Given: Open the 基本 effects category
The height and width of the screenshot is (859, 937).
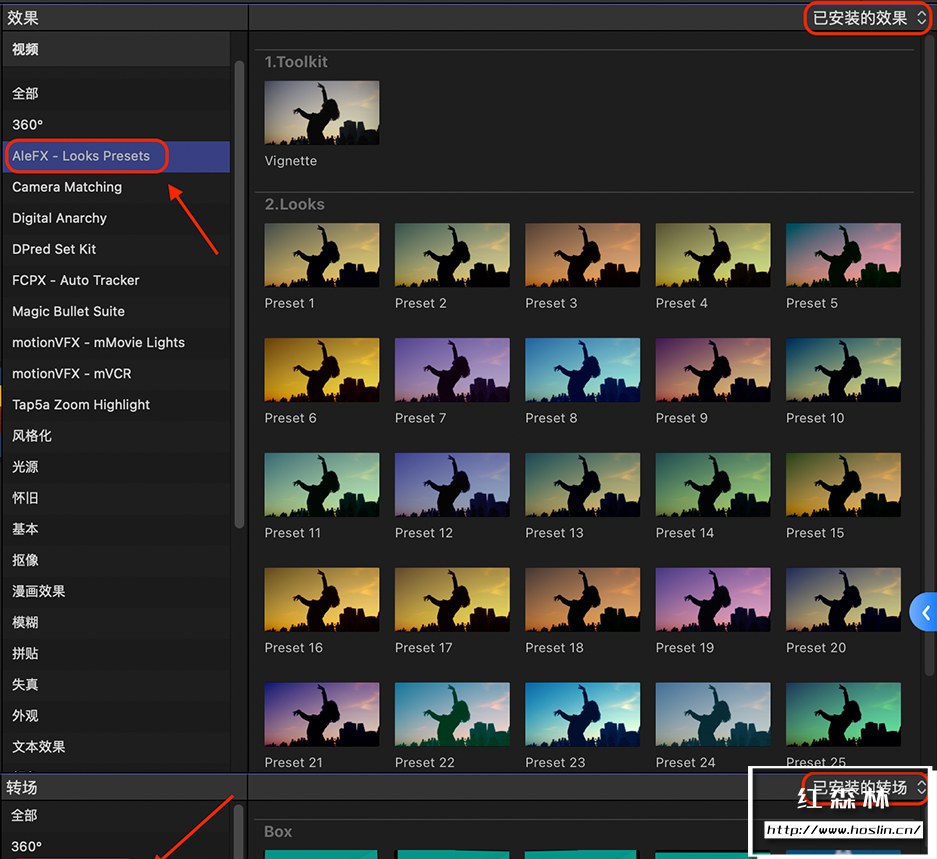Looking at the screenshot, I should click(x=116, y=529).
